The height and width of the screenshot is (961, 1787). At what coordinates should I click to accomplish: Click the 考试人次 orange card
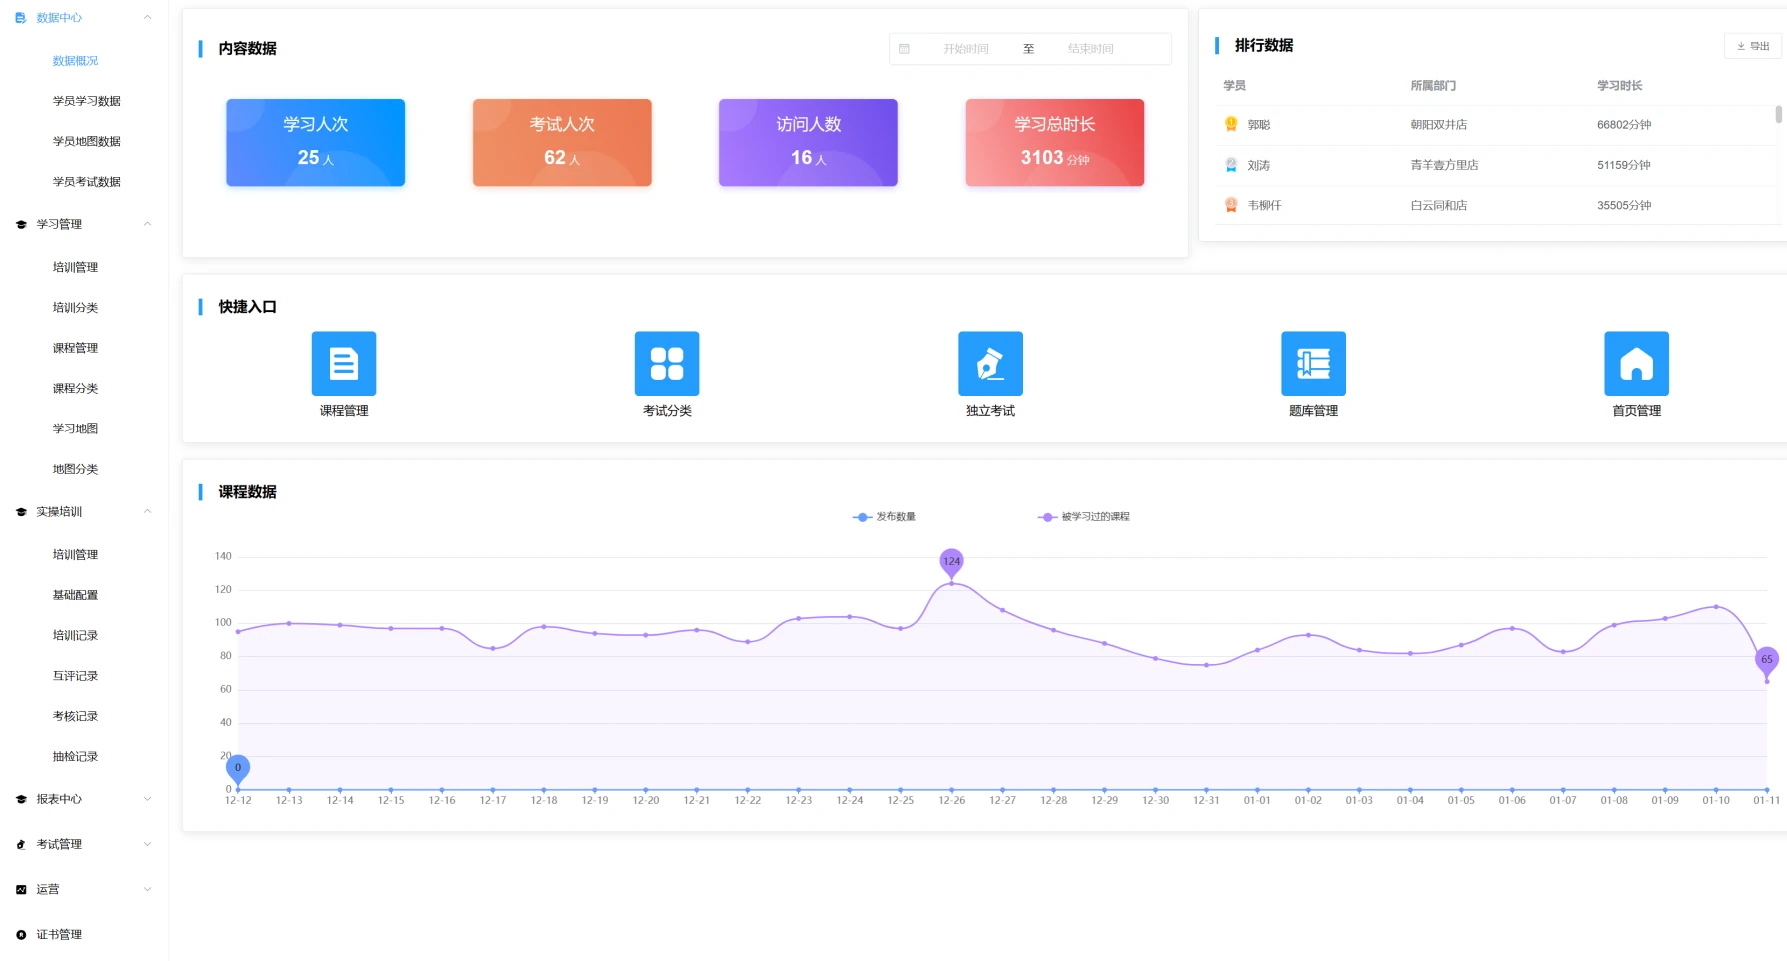click(562, 142)
